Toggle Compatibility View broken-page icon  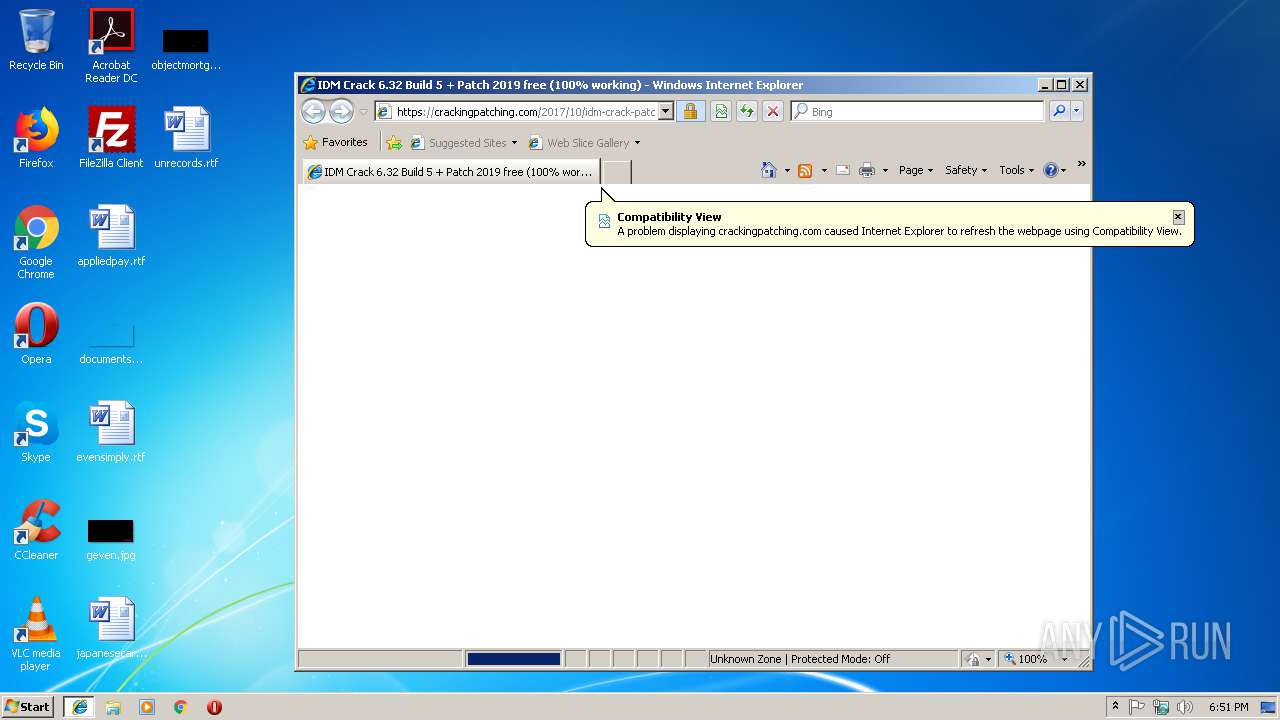[720, 112]
